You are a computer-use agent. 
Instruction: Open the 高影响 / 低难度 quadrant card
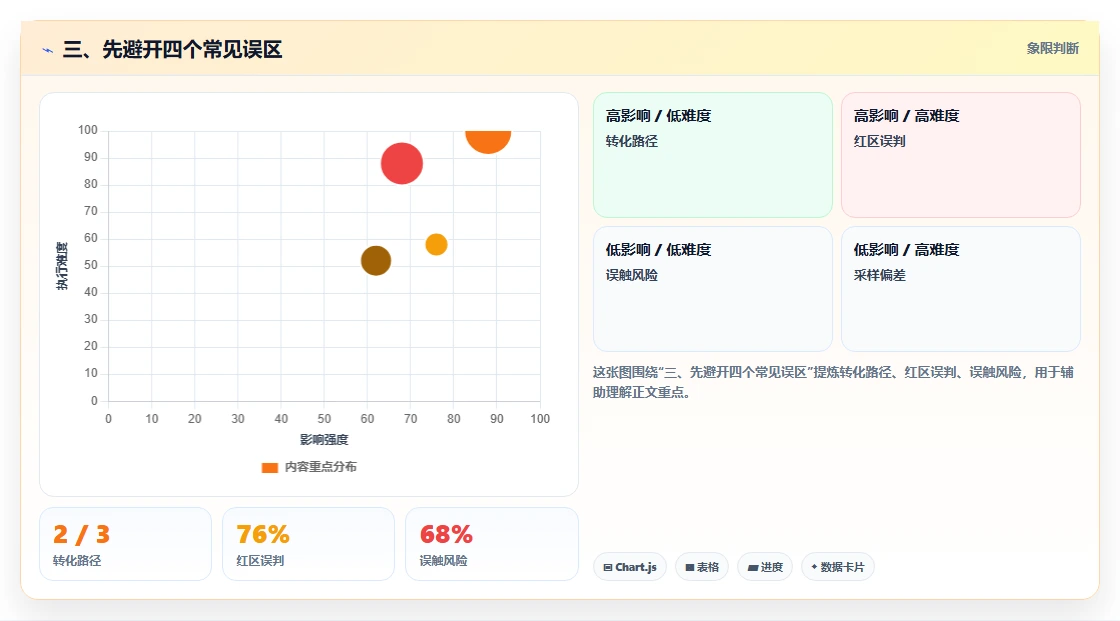[x=713, y=154]
